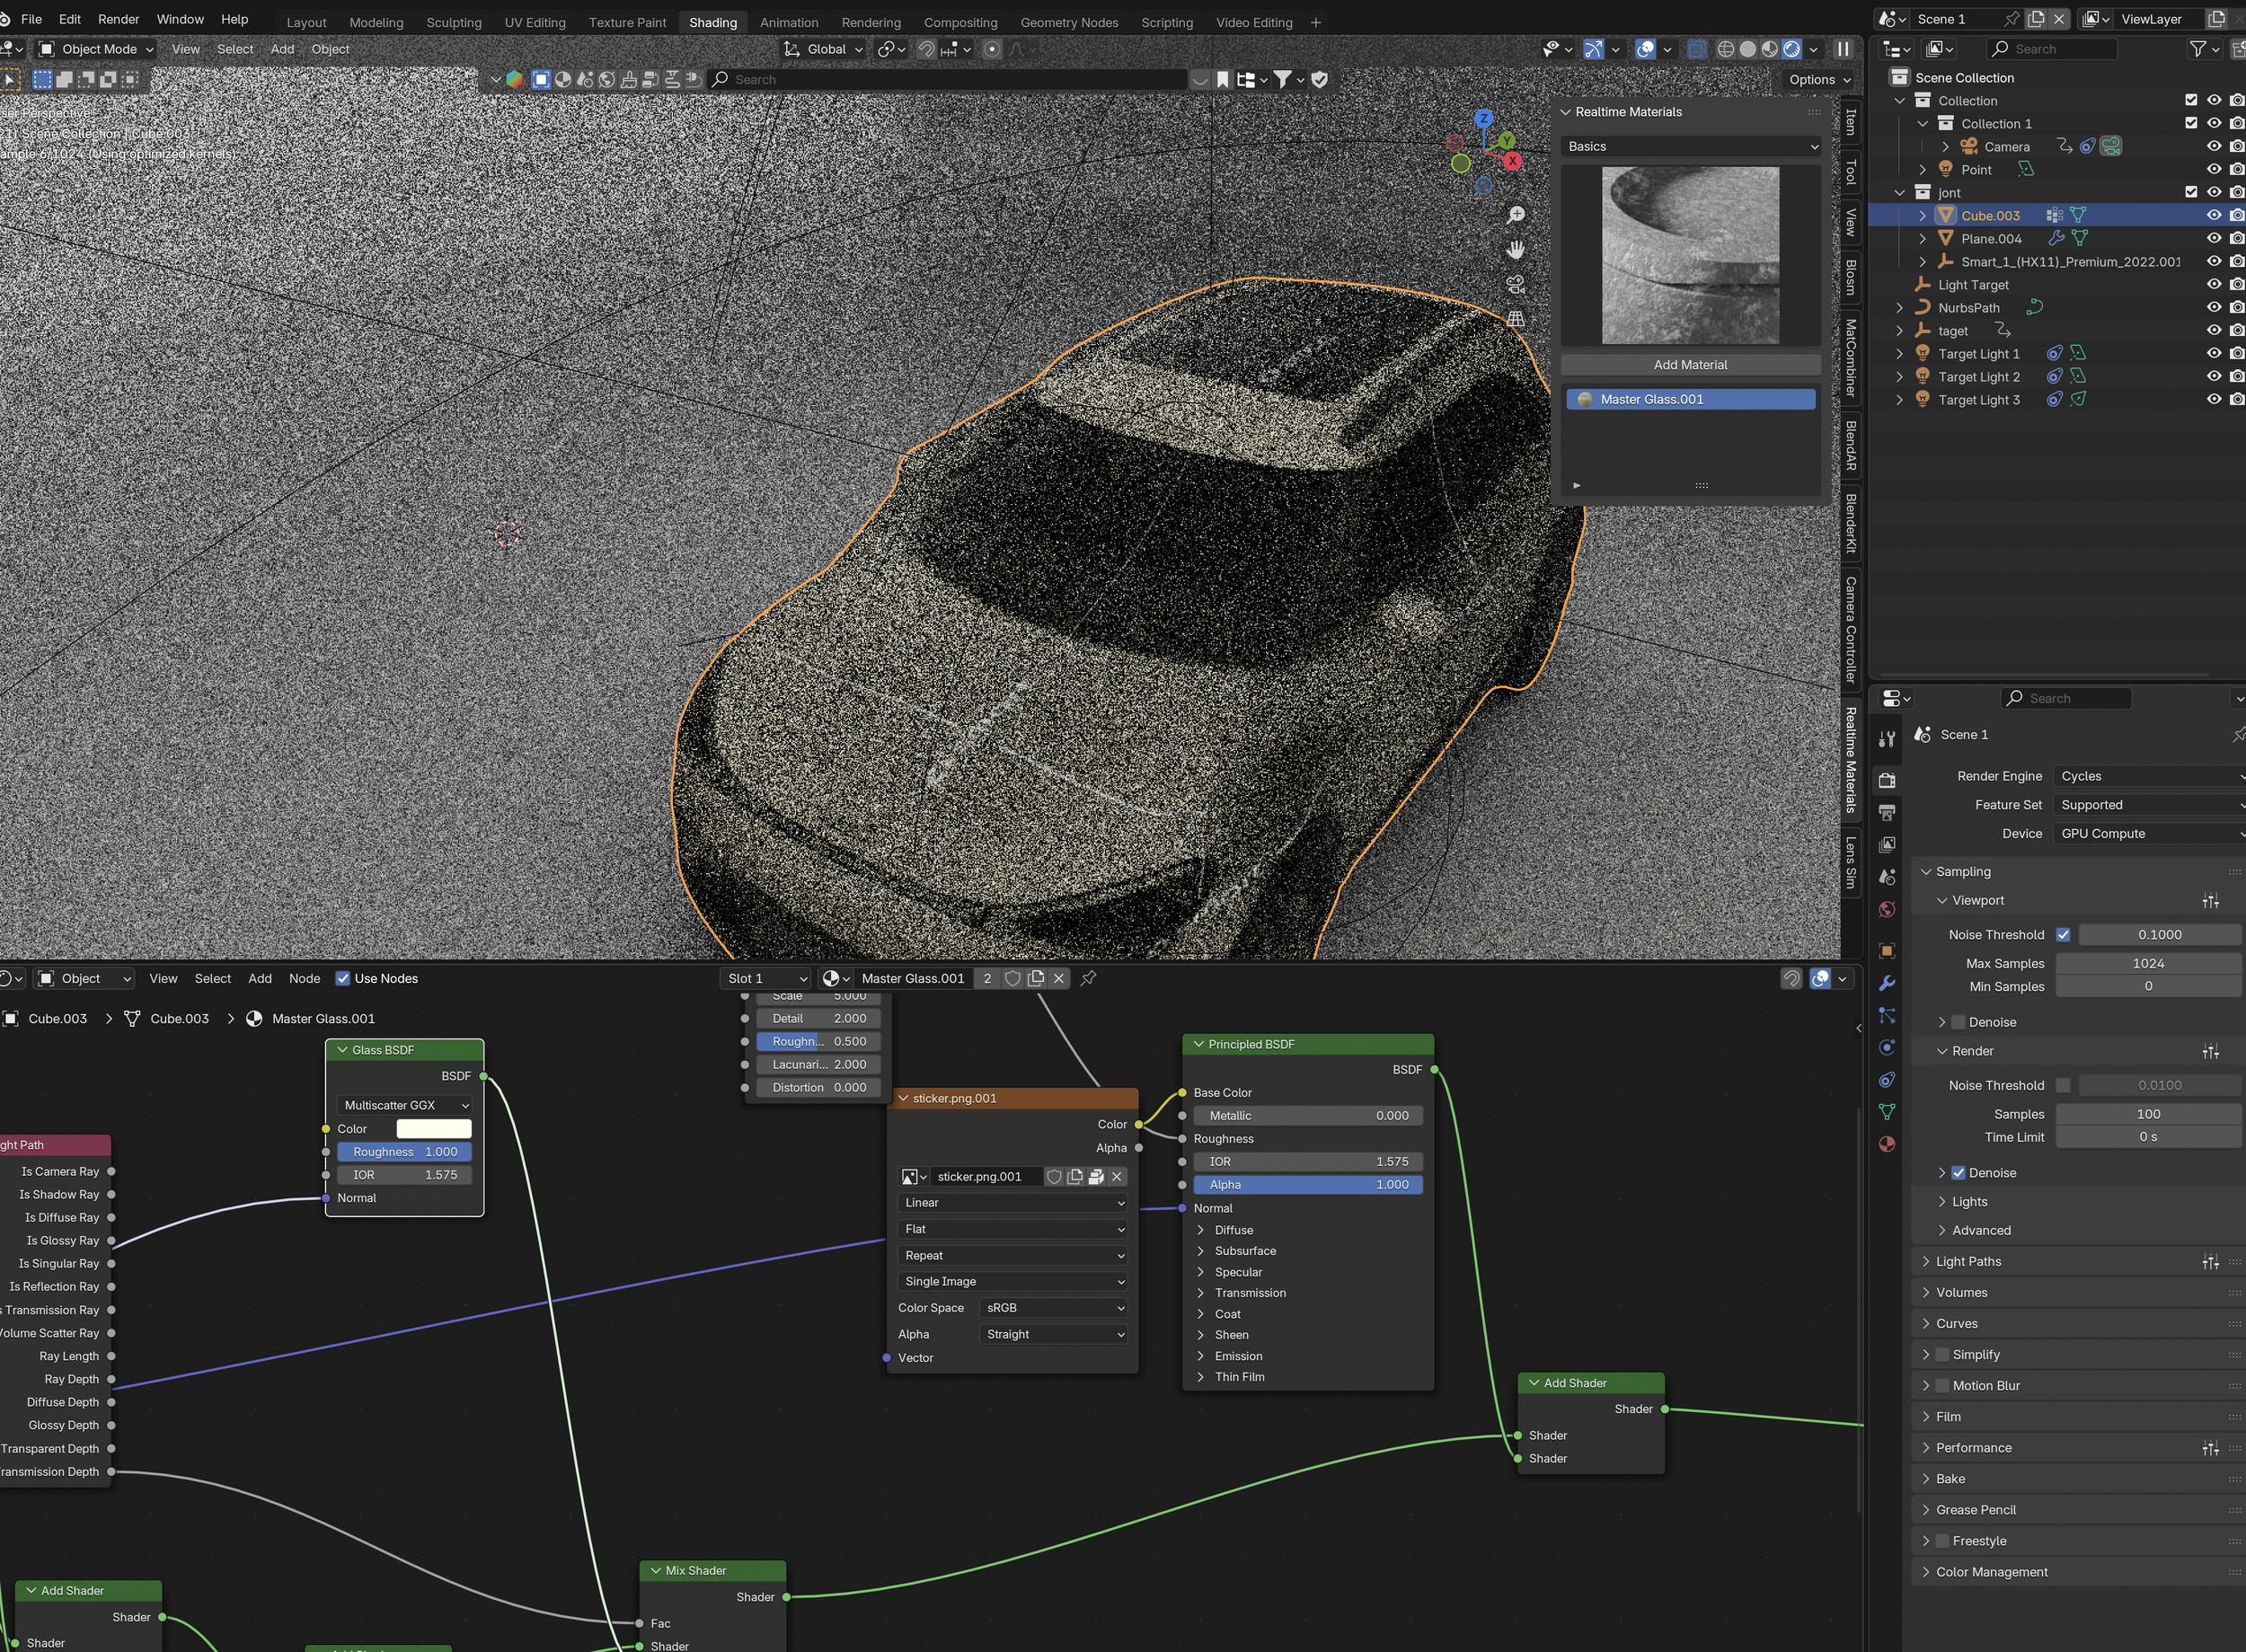Open the World properties tab

tap(1887, 910)
